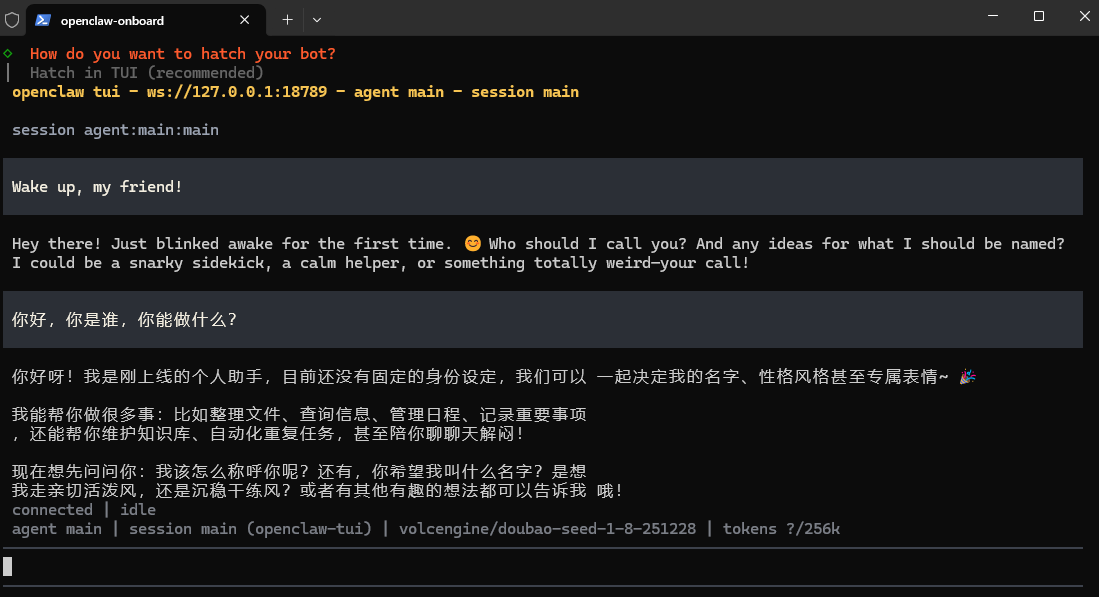Close the openclaw-onboard tab
The height and width of the screenshot is (597, 1099).
click(246, 20)
